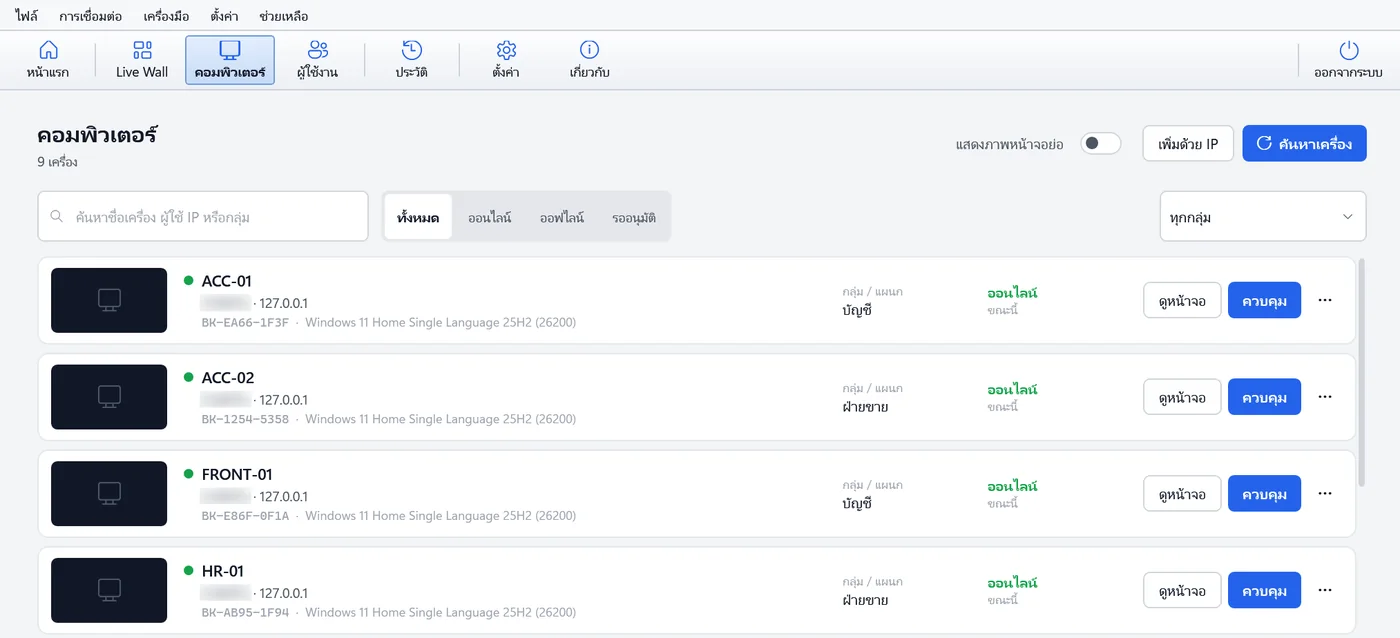Click the search magnifier icon
The height and width of the screenshot is (638, 1400).
coord(57,216)
